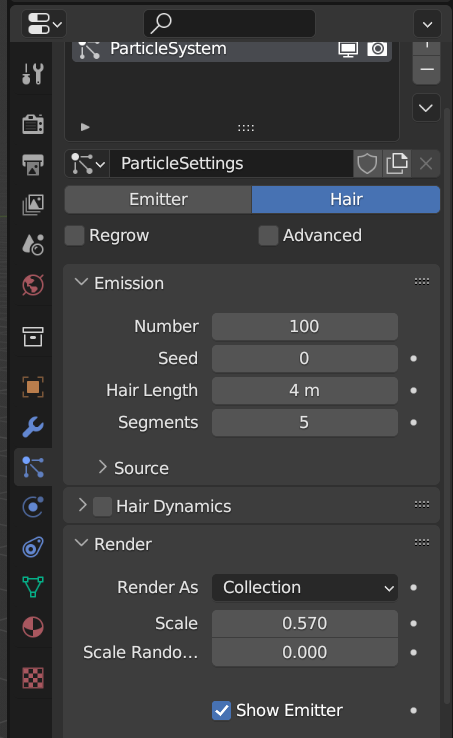The height and width of the screenshot is (738, 453).
Task: Expand the particle list filter arrow
Action: (85, 127)
